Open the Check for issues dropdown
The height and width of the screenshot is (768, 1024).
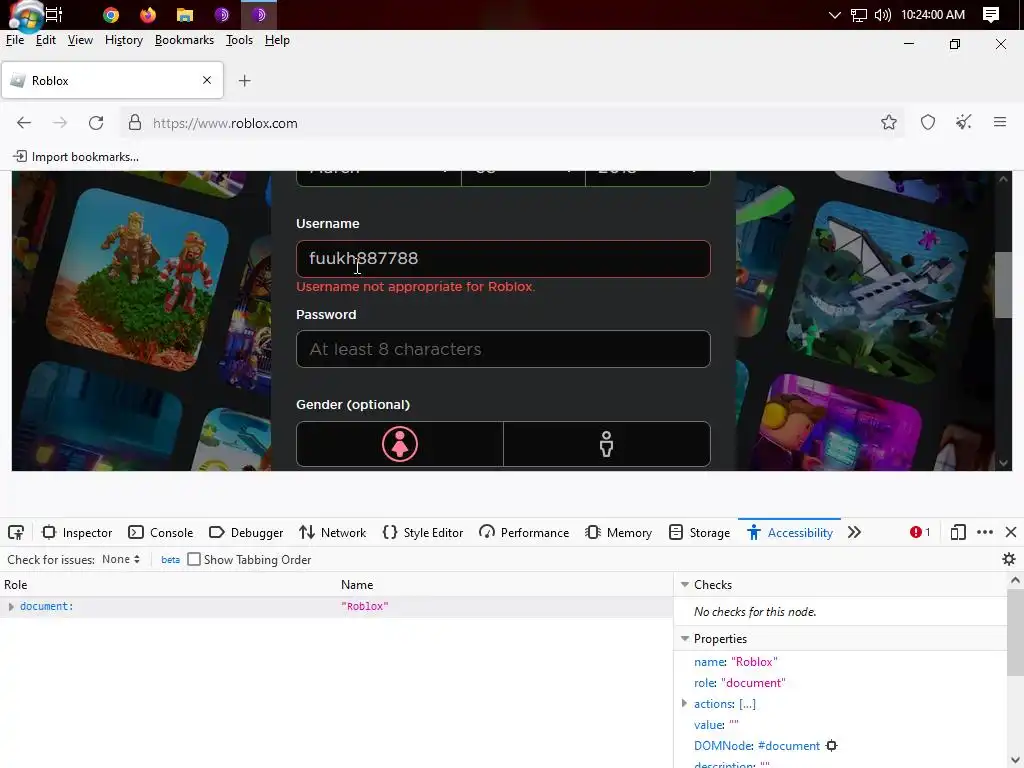[x=121, y=559]
